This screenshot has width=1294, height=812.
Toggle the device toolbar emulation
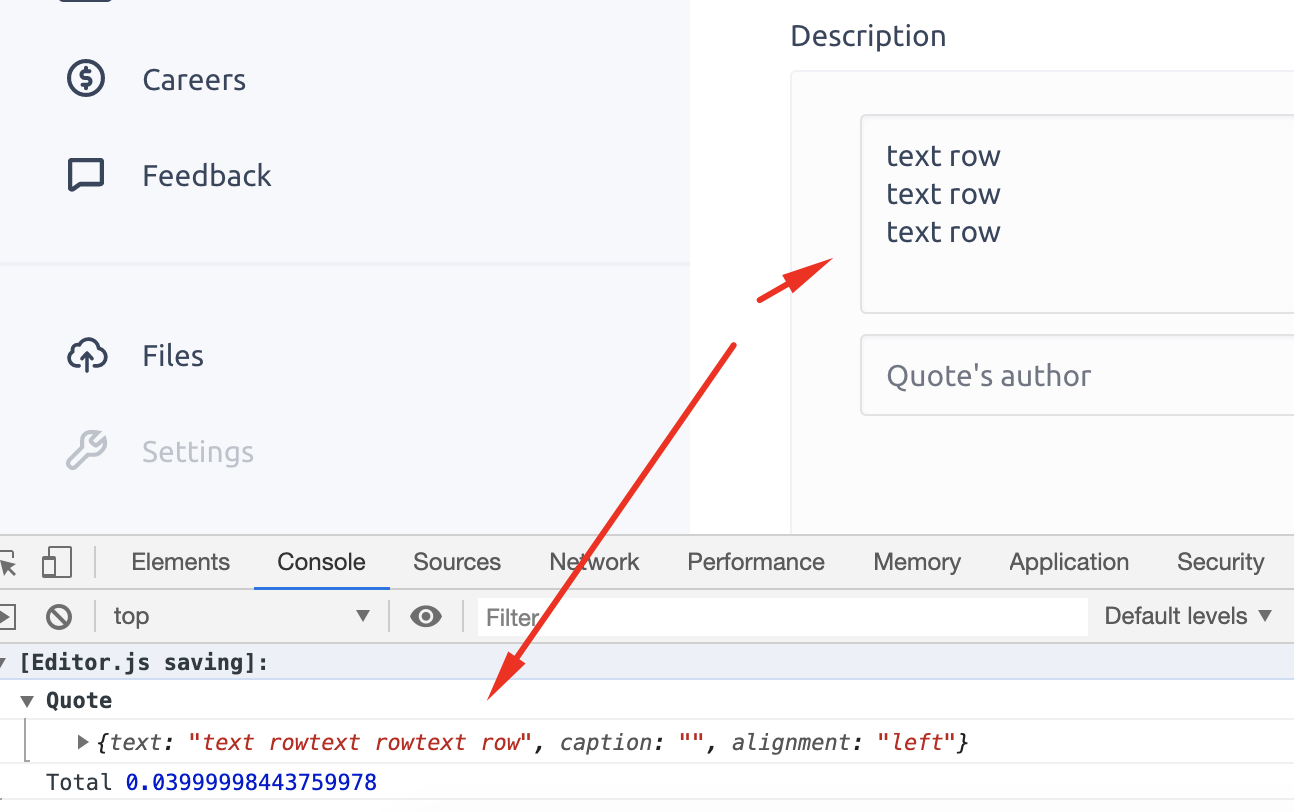(x=57, y=561)
